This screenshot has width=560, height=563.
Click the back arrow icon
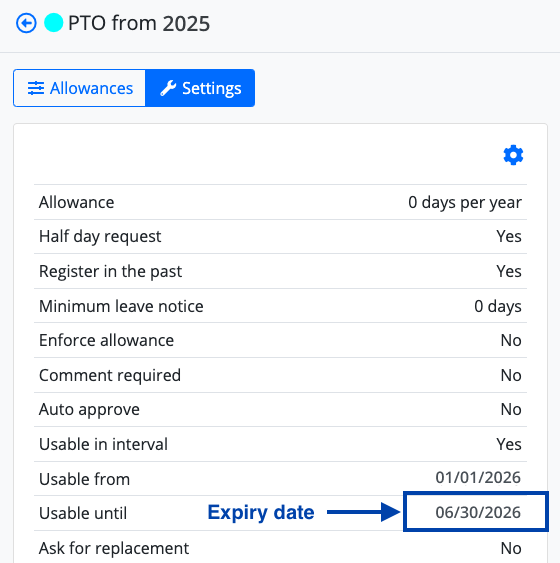pyautogui.click(x=26, y=23)
